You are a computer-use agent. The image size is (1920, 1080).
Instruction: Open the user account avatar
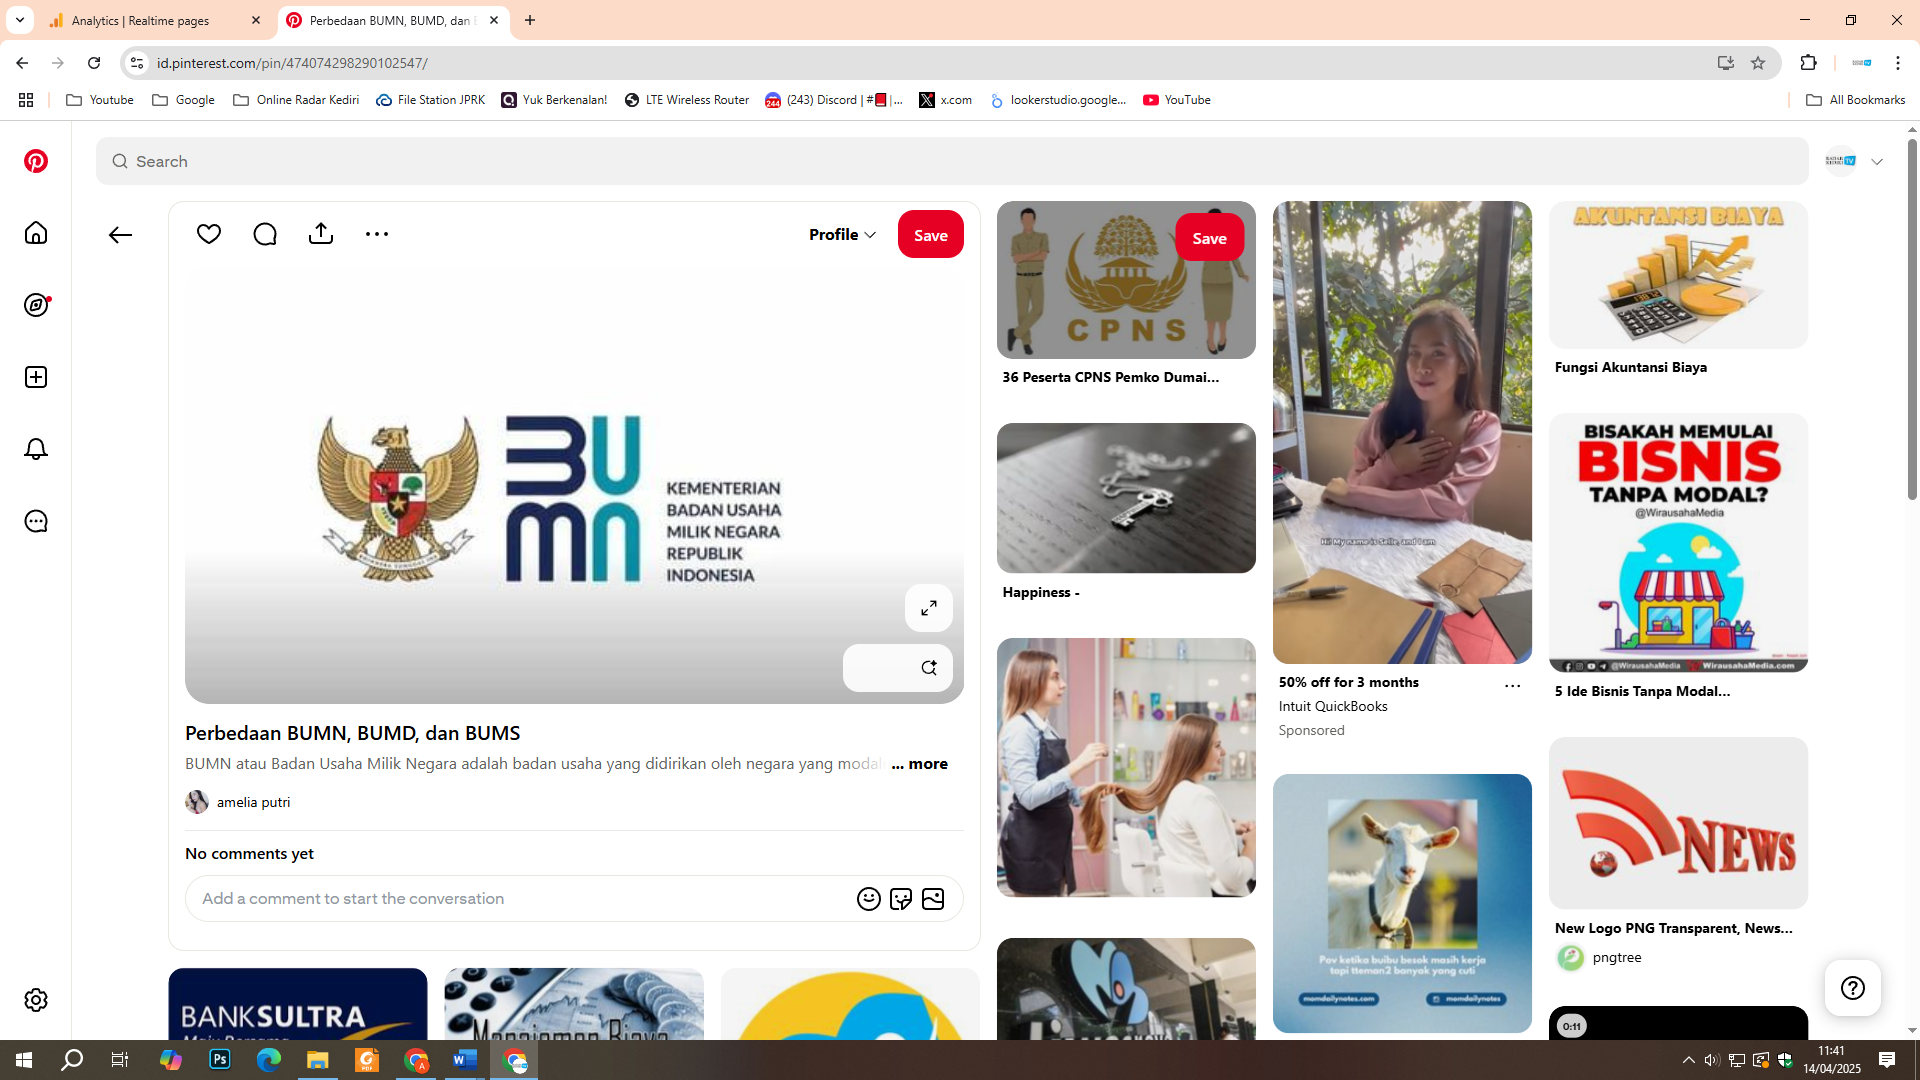click(1840, 161)
